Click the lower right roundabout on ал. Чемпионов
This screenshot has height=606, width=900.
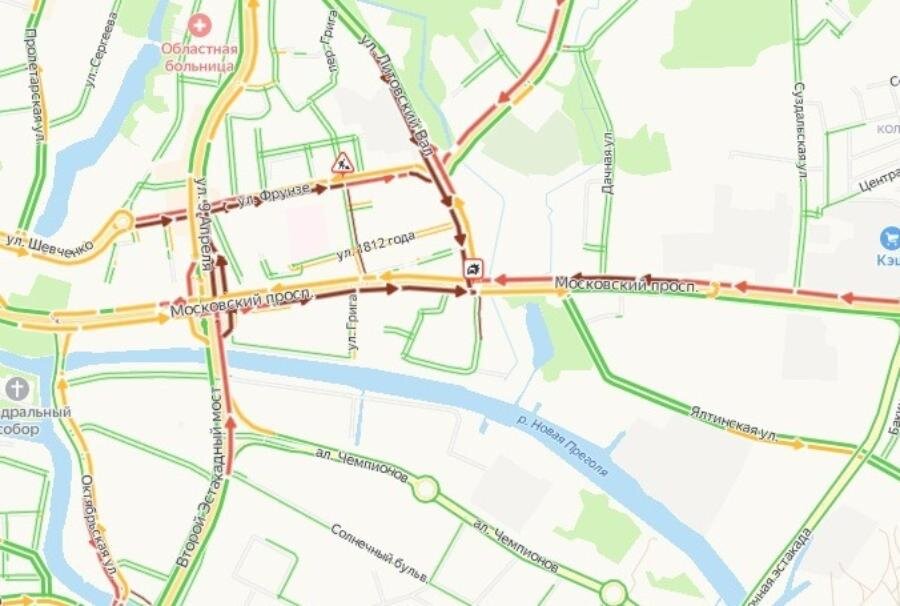coord(613,592)
